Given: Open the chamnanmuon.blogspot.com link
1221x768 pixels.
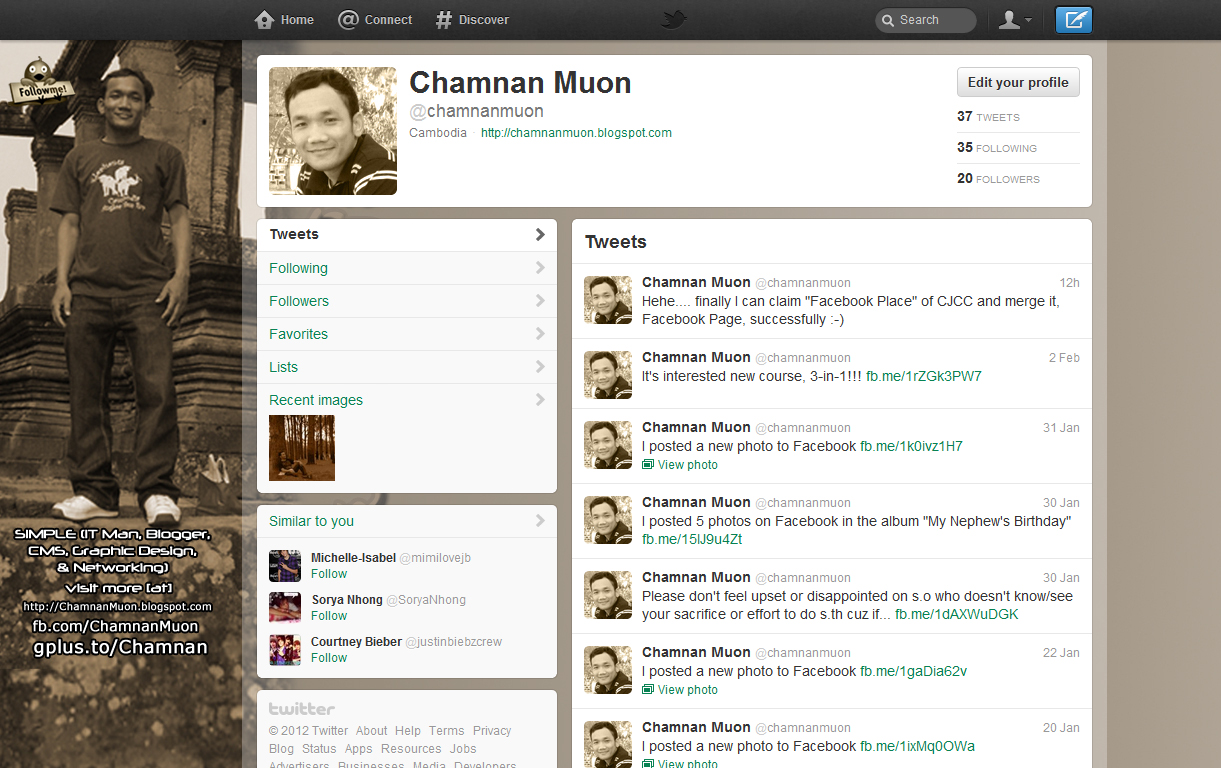Looking at the screenshot, I should (576, 132).
